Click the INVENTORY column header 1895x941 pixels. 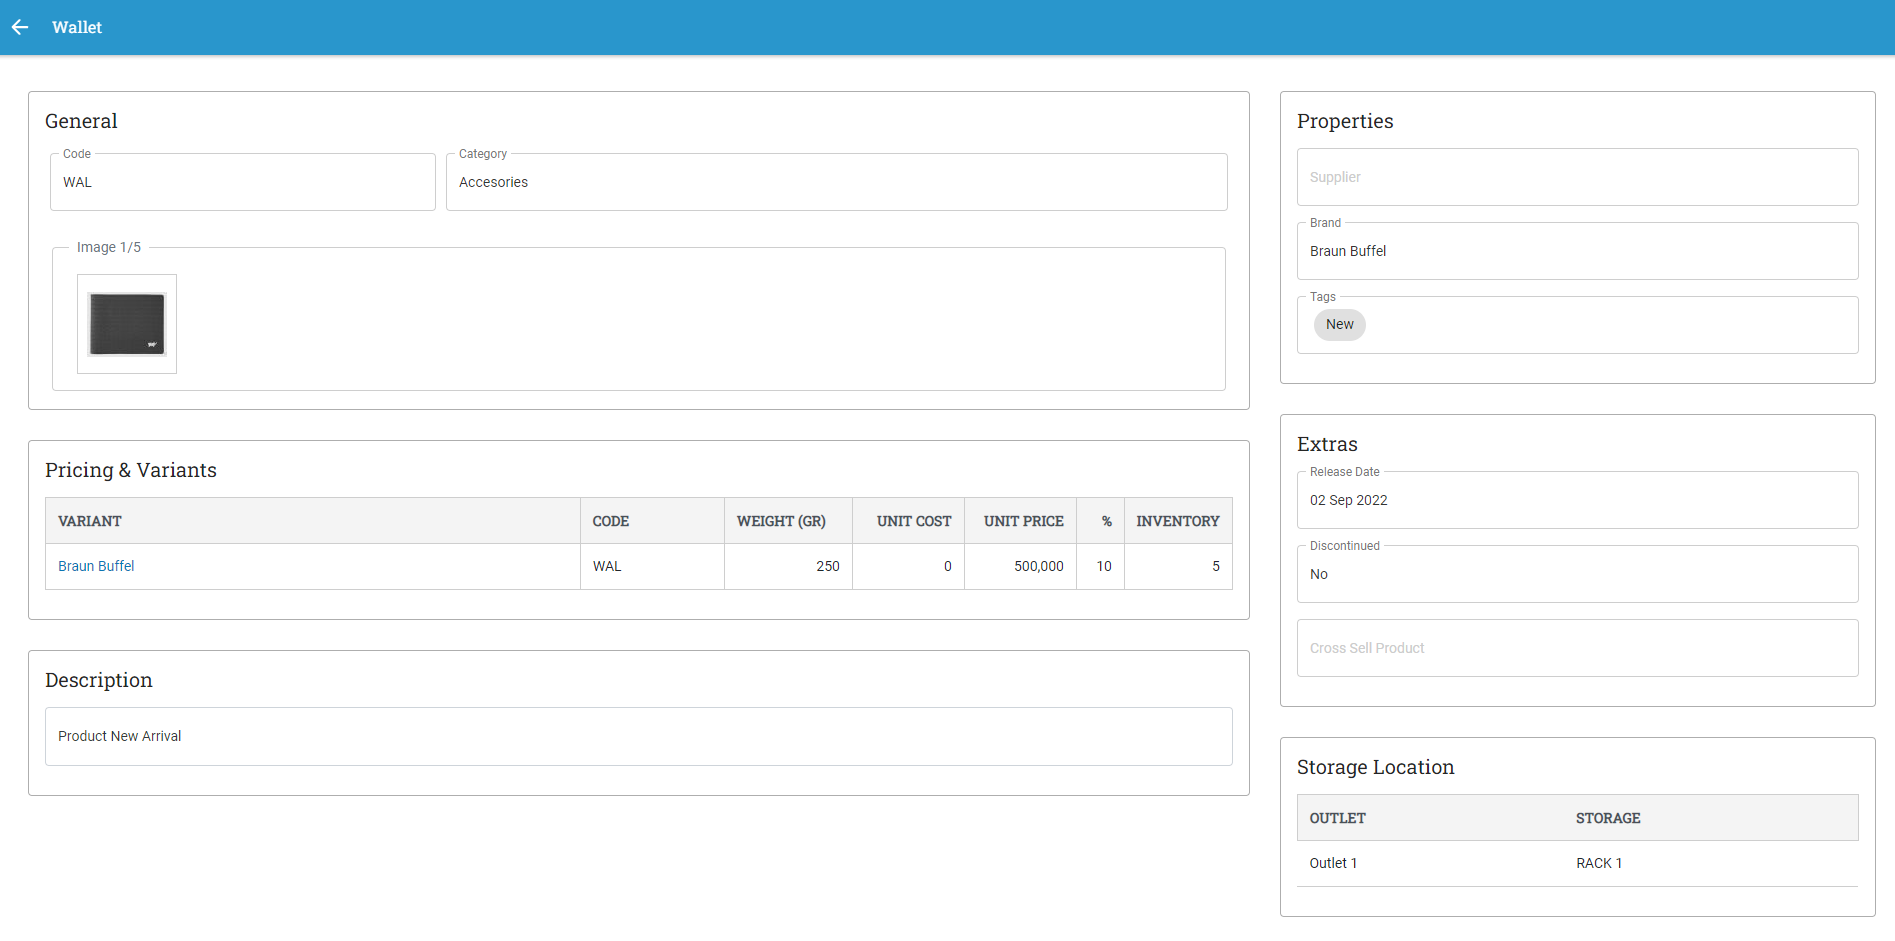1178,521
